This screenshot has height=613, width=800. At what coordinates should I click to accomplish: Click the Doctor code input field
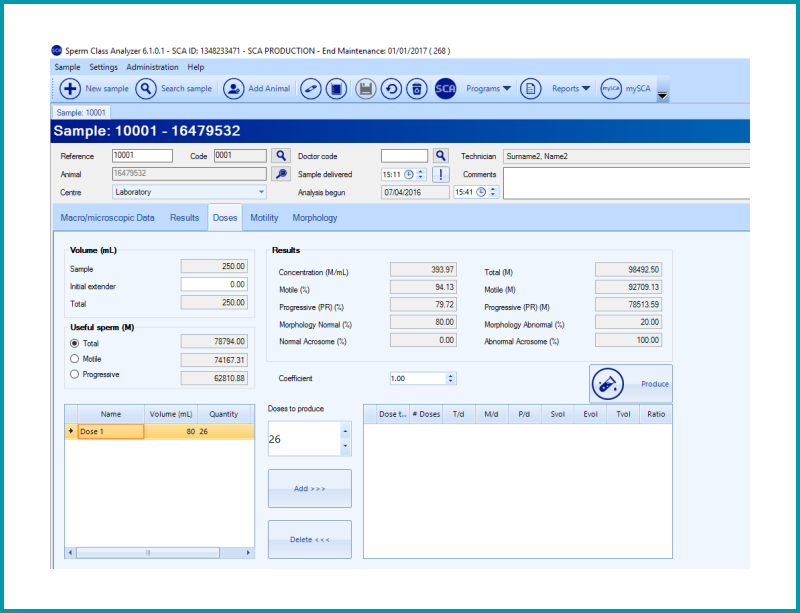click(404, 156)
